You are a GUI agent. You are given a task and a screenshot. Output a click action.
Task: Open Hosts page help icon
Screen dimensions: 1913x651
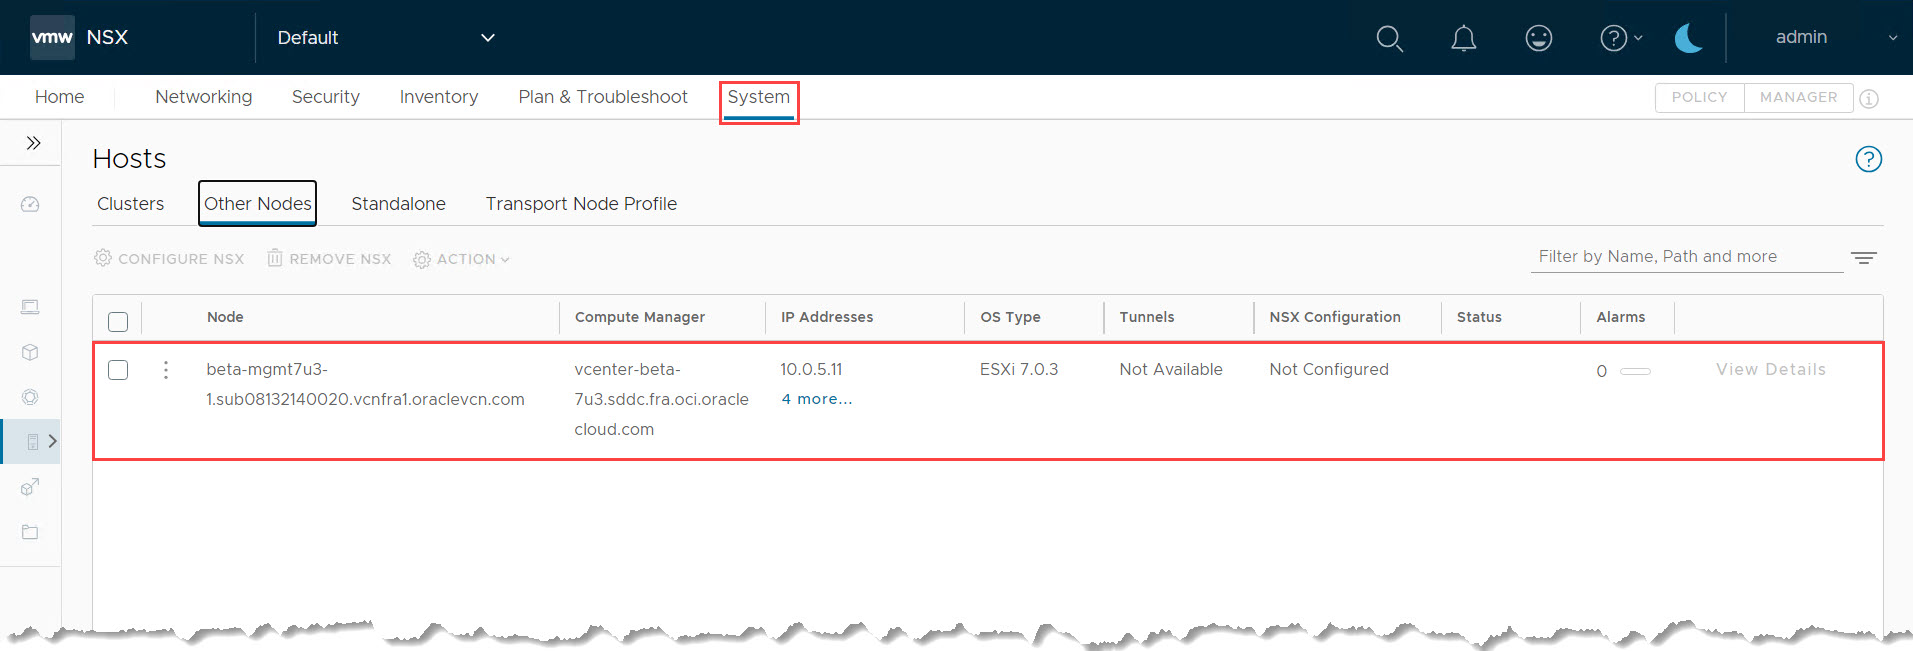point(1868,159)
